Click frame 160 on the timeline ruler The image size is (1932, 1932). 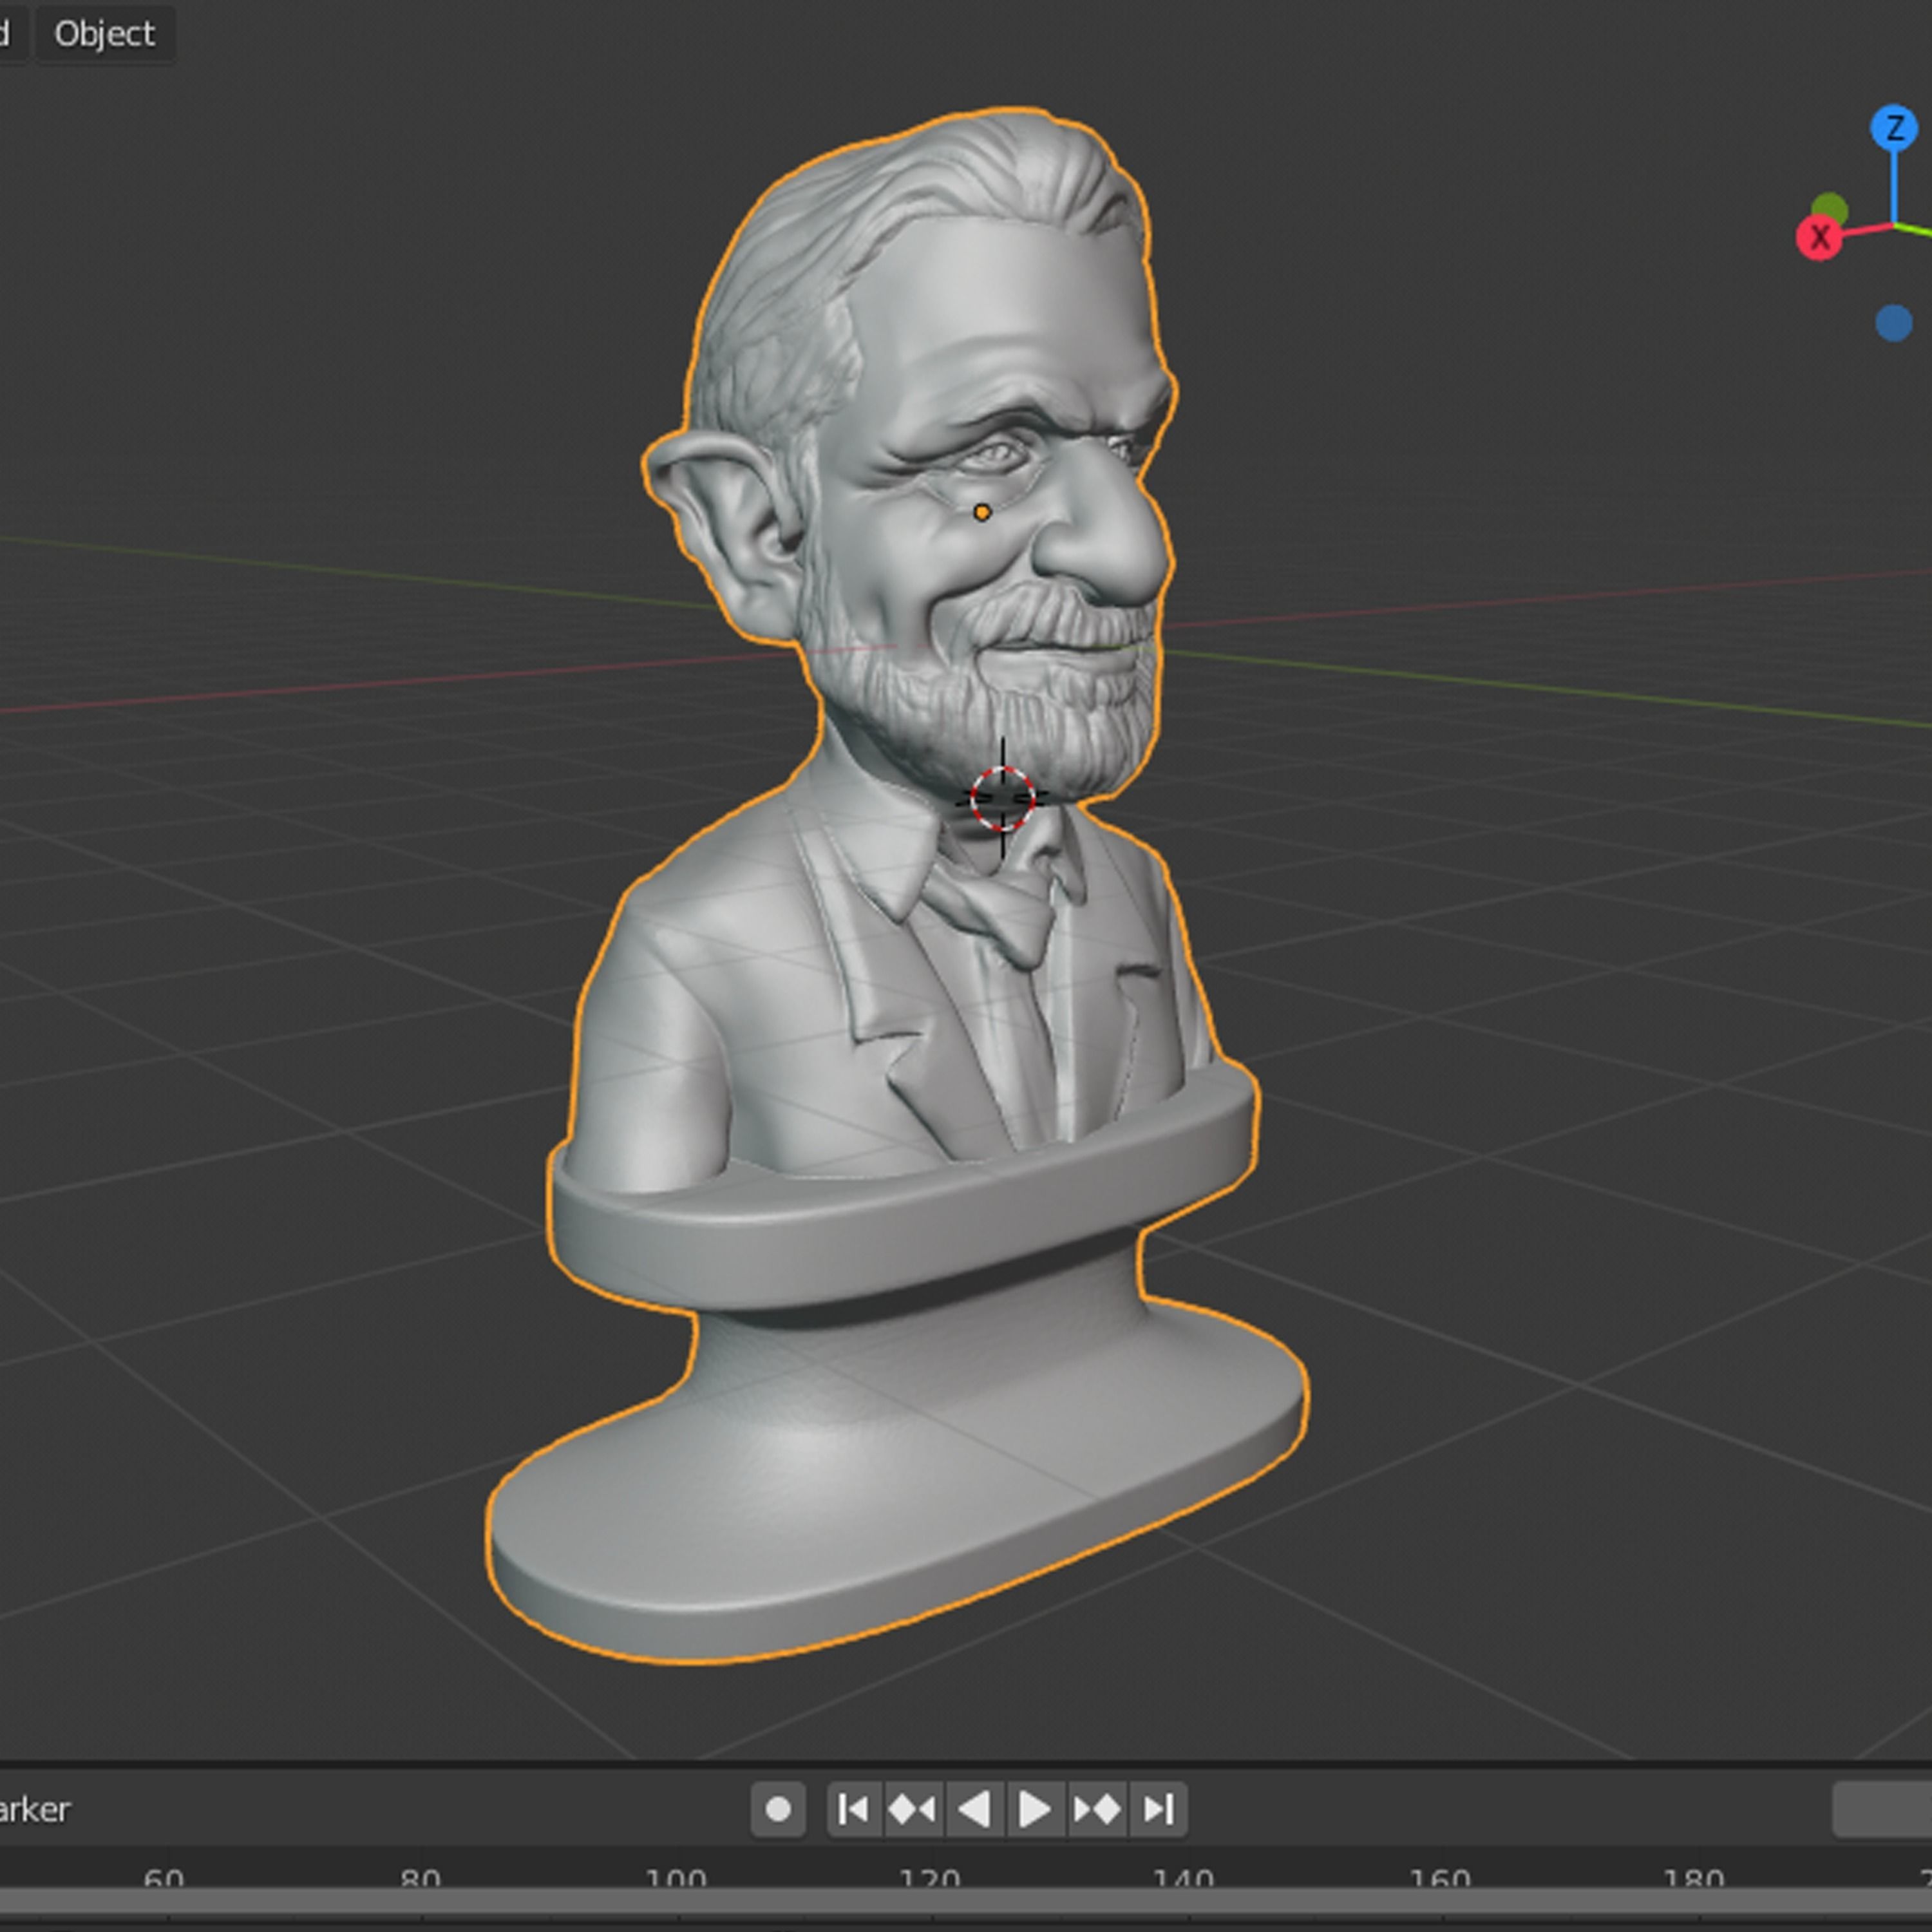(x=1440, y=1878)
